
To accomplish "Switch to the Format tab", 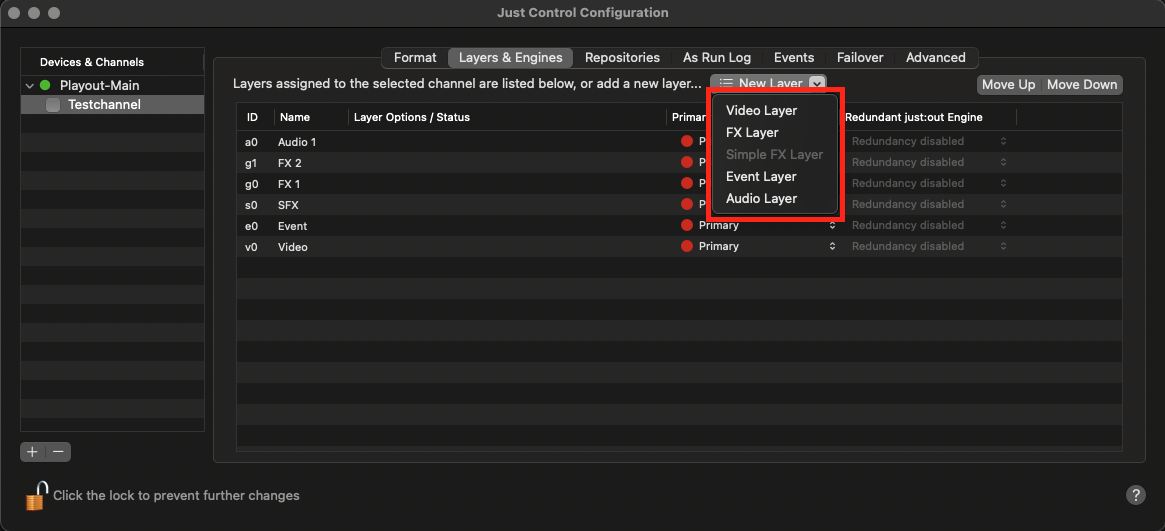I will pyautogui.click(x=415, y=57).
